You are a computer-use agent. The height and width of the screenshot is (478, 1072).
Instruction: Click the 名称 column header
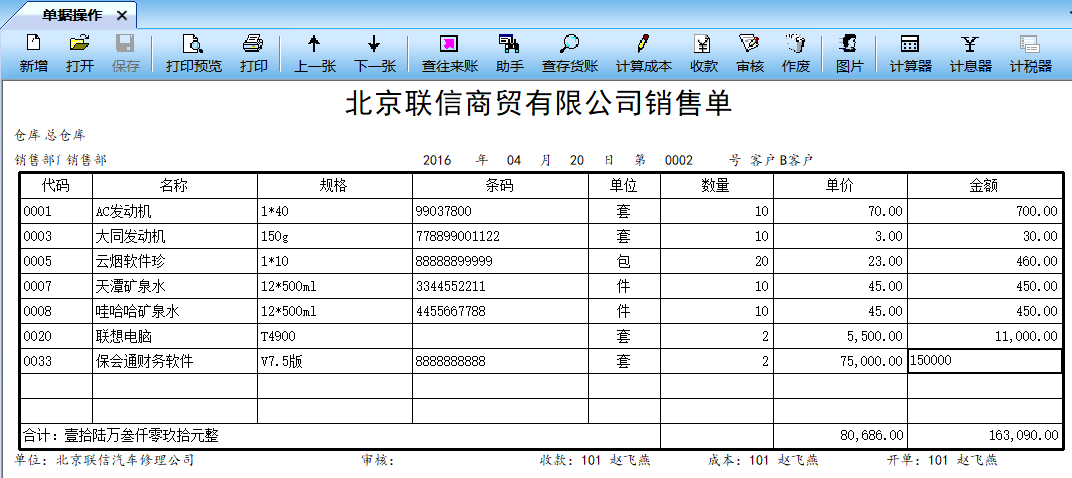point(175,185)
